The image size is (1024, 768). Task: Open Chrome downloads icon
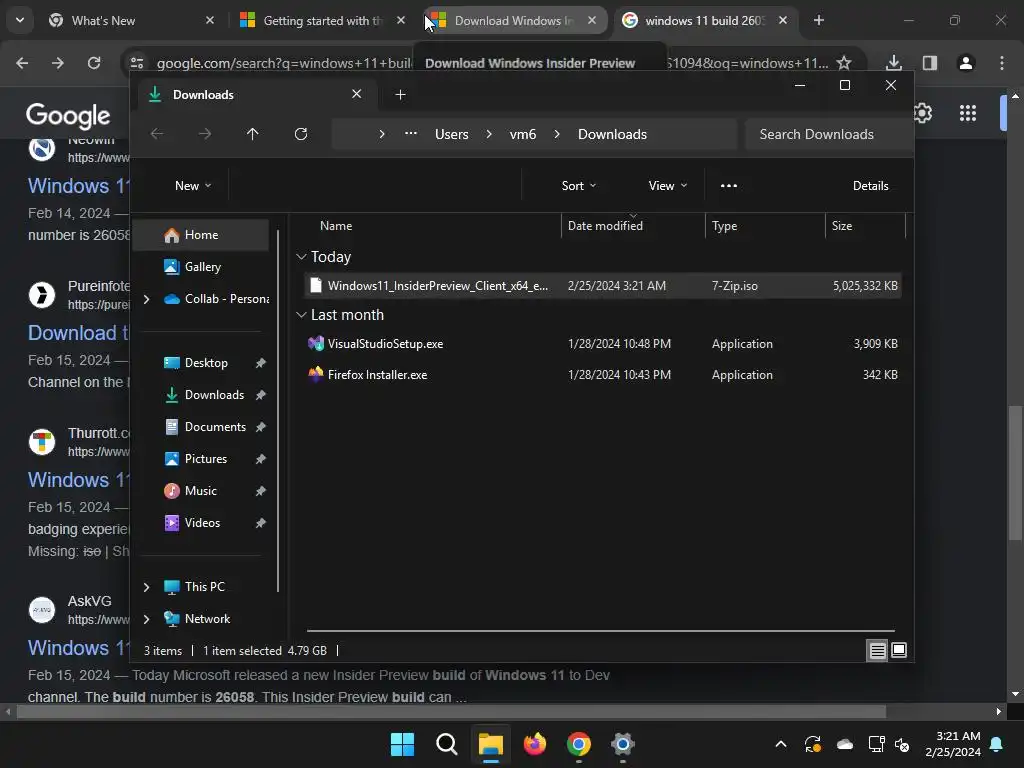pos(894,63)
